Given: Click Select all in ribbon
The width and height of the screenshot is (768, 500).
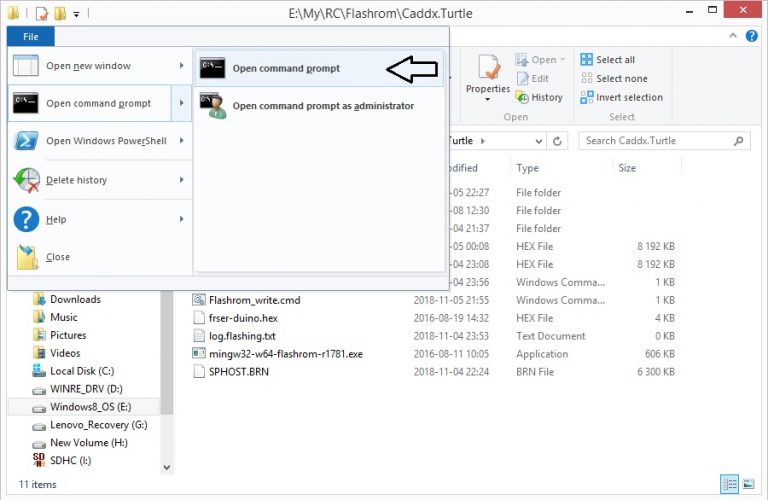Looking at the screenshot, I should 608,60.
